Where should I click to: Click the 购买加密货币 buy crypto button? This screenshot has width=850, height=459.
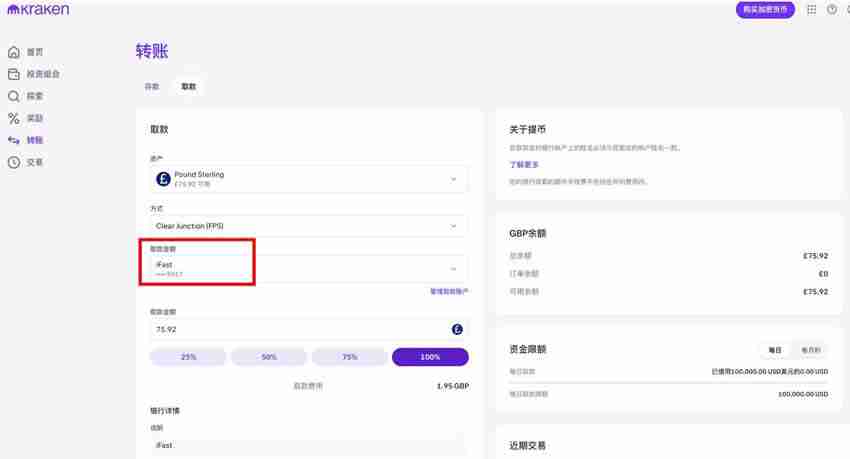tap(765, 10)
